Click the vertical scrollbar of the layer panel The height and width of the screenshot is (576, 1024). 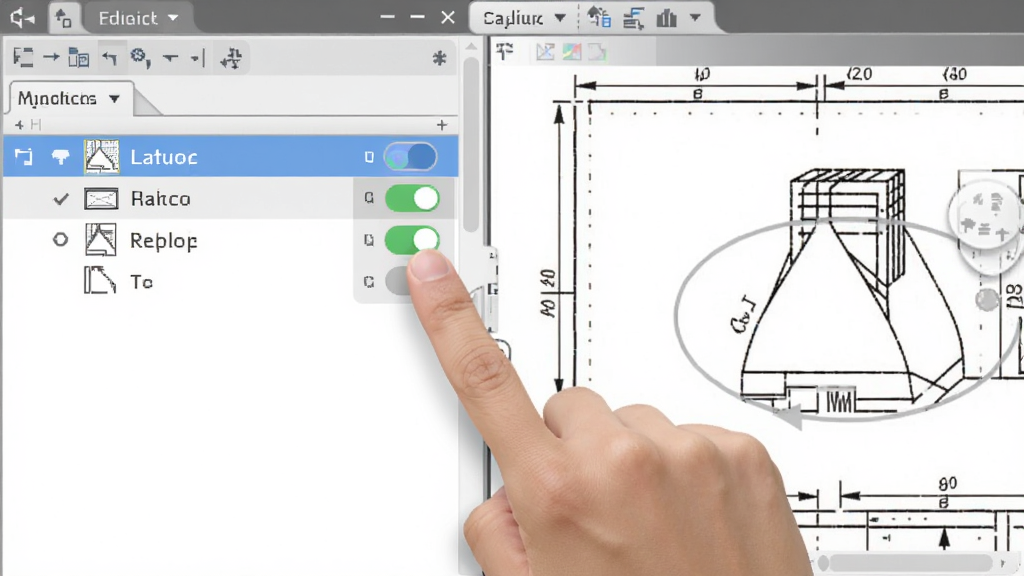pyautogui.click(x=470, y=144)
